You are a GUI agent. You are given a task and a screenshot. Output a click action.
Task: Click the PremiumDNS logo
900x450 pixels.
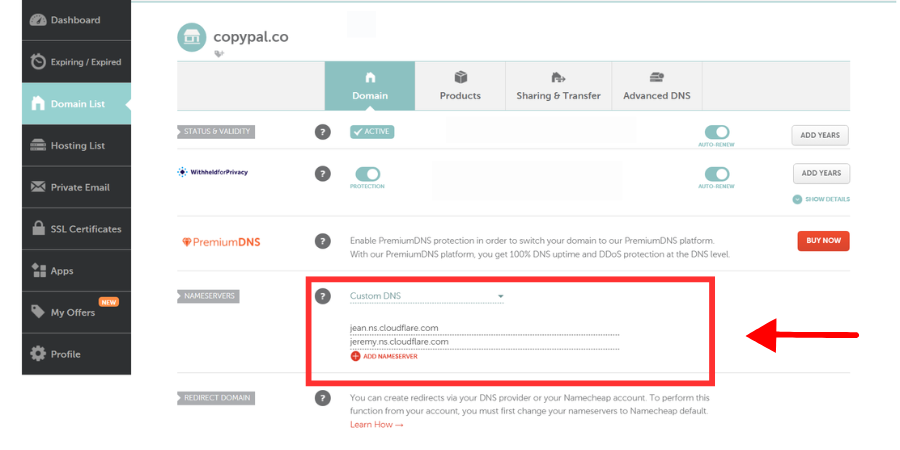(x=221, y=242)
